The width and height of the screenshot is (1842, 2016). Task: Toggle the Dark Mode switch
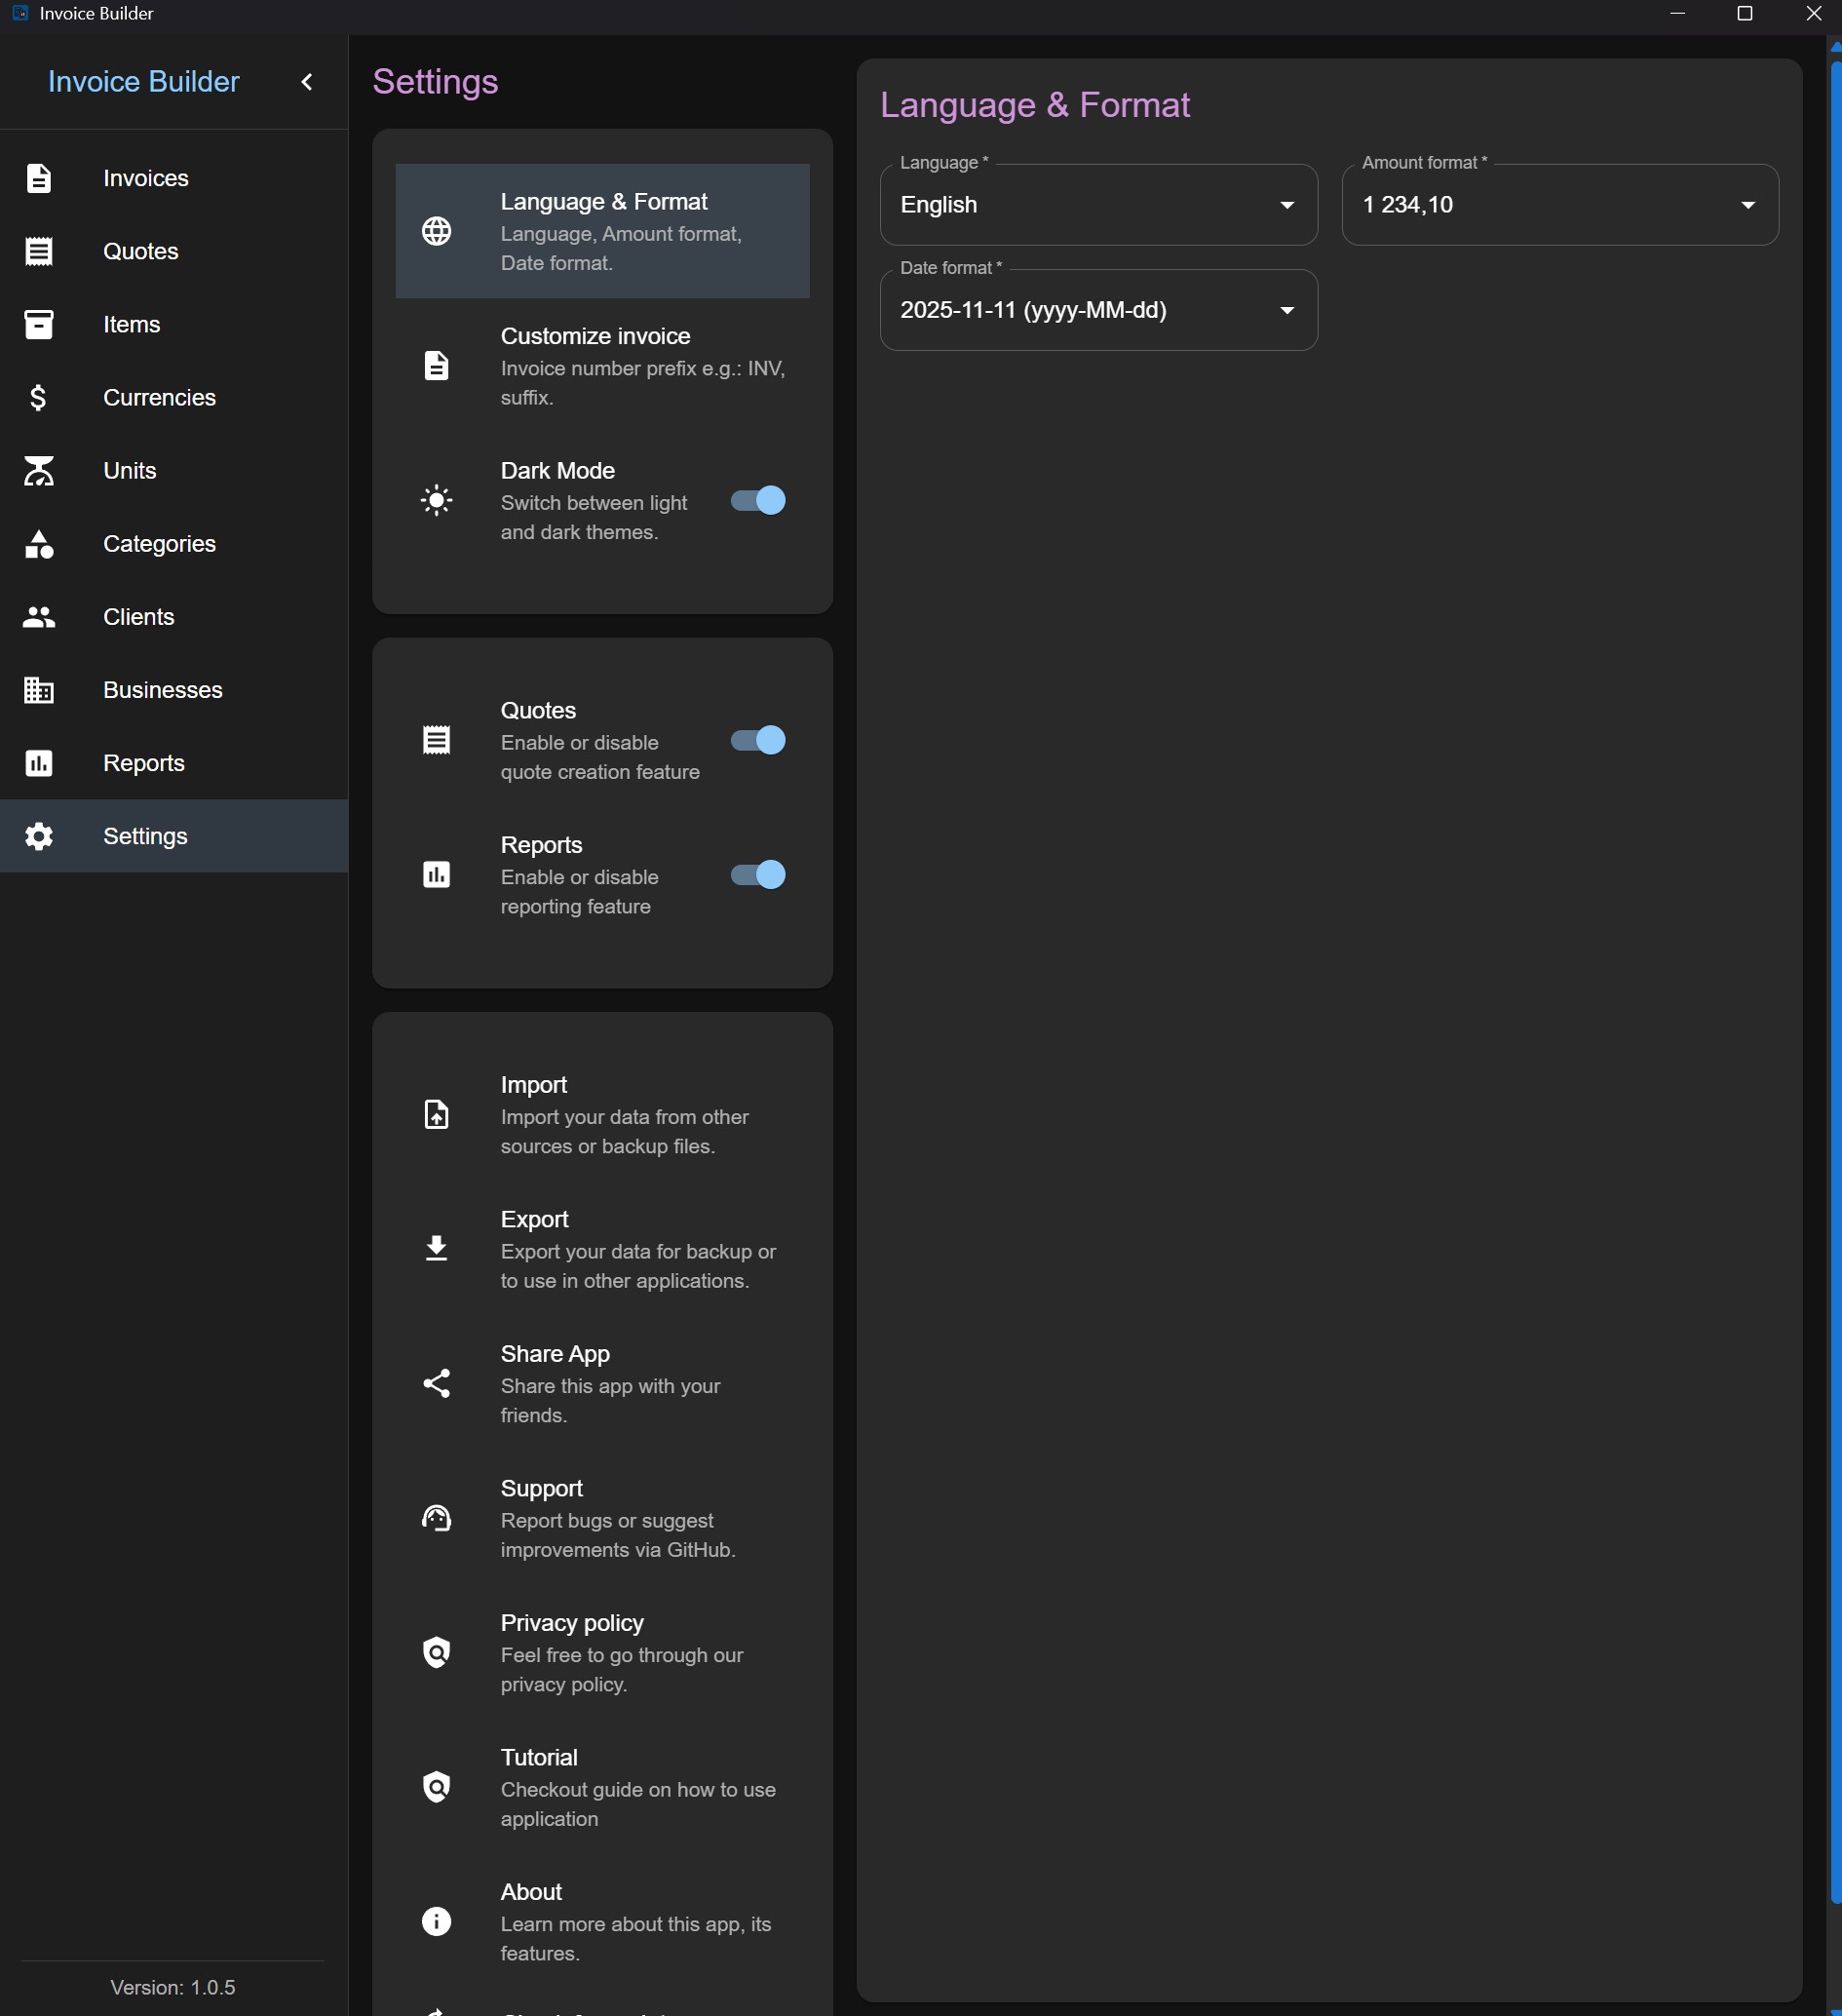[x=758, y=500]
